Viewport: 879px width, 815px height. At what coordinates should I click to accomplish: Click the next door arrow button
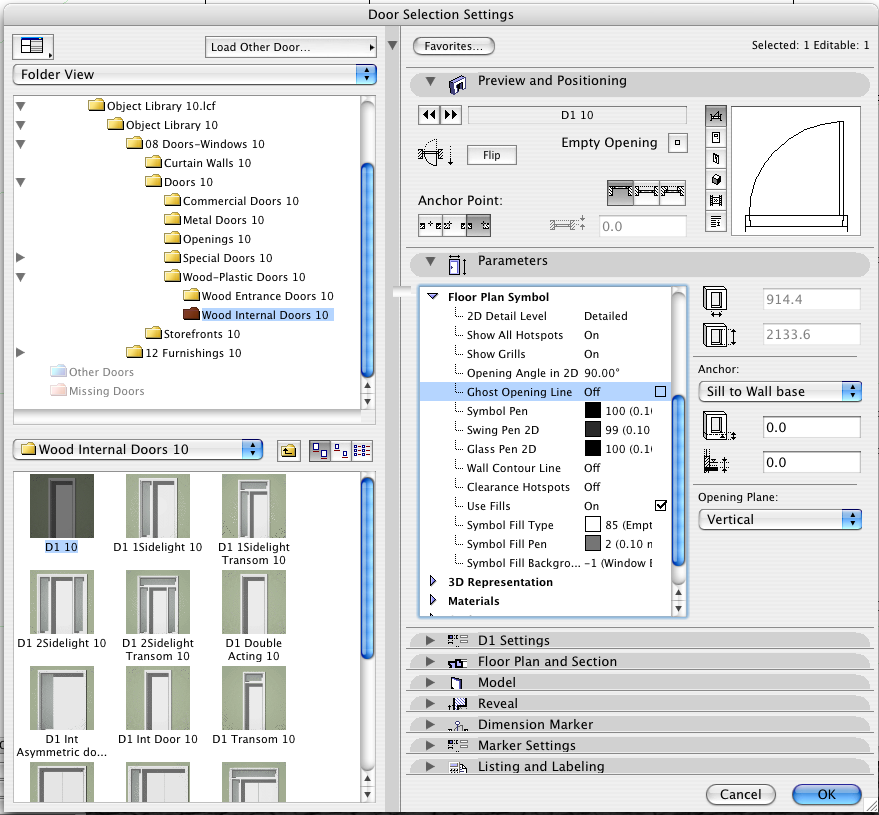(450, 115)
